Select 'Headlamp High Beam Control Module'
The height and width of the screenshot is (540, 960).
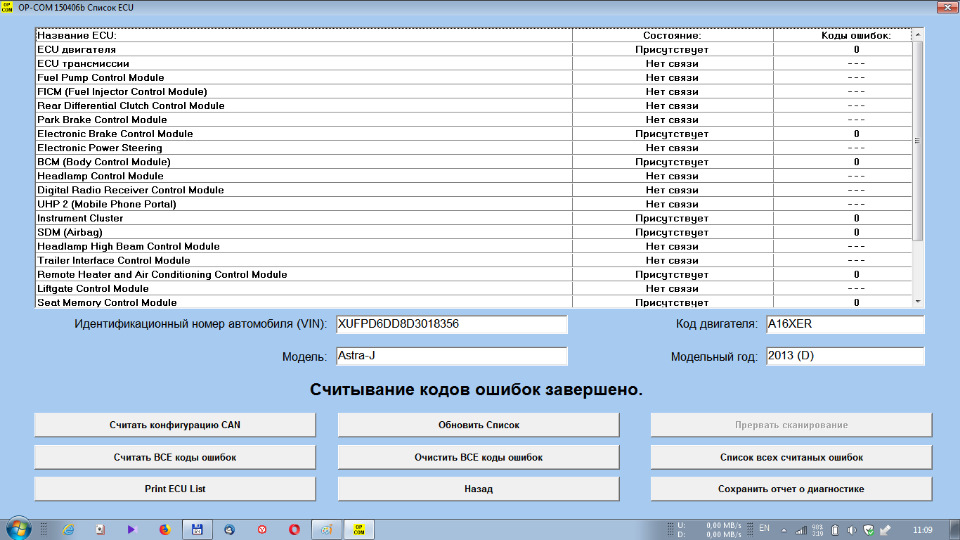click(x=474, y=247)
